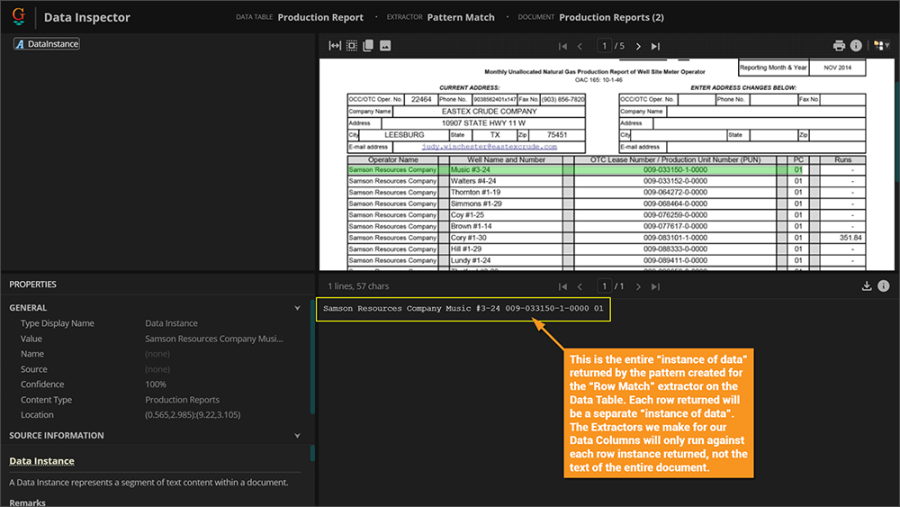Print the document with the printer icon
This screenshot has height=507, width=900.
(x=839, y=46)
